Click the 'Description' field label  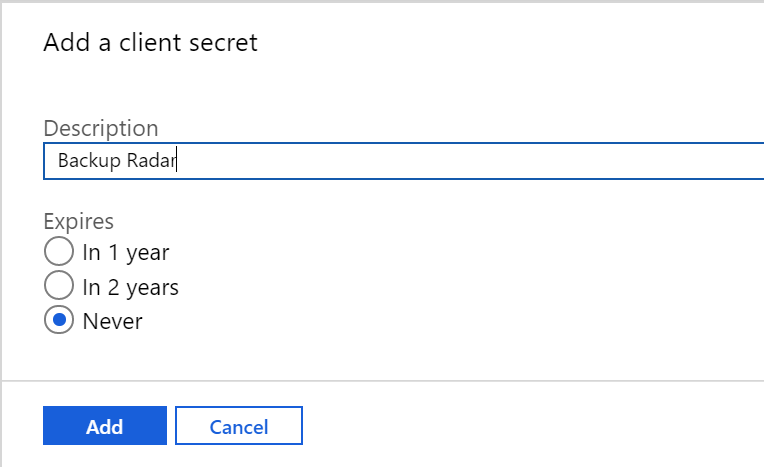[101, 128]
